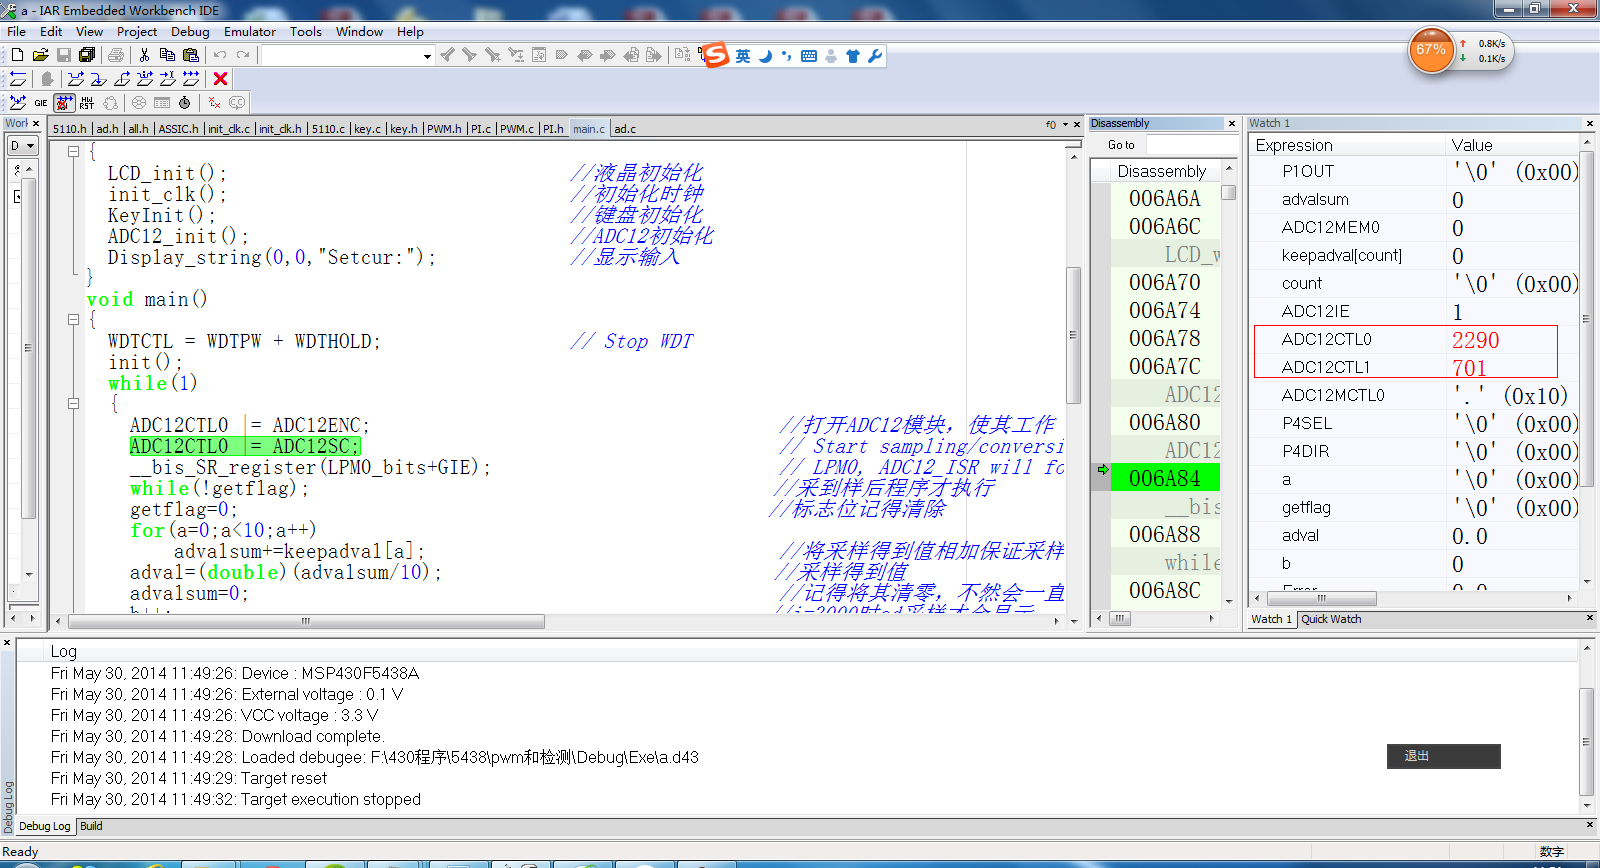Click the Run to Cursor icon

tap(168, 79)
